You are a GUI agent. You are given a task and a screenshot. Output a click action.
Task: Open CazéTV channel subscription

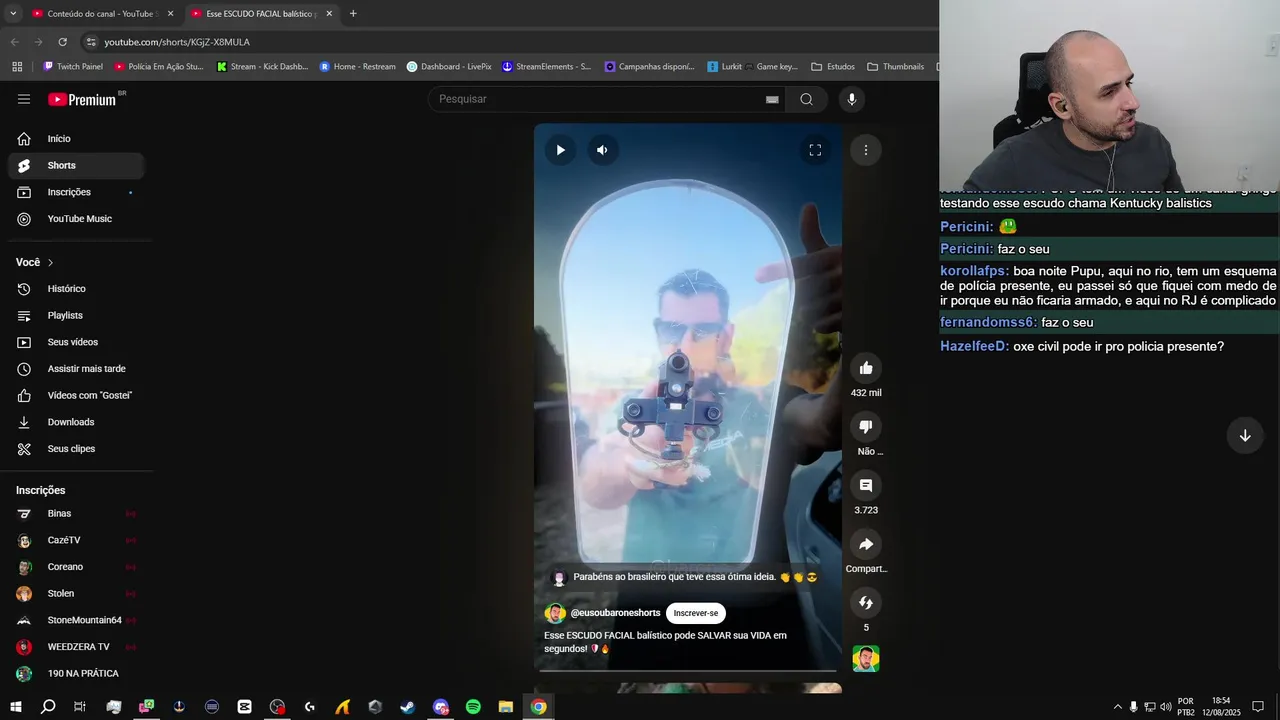pyautogui.click(x=76, y=540)
